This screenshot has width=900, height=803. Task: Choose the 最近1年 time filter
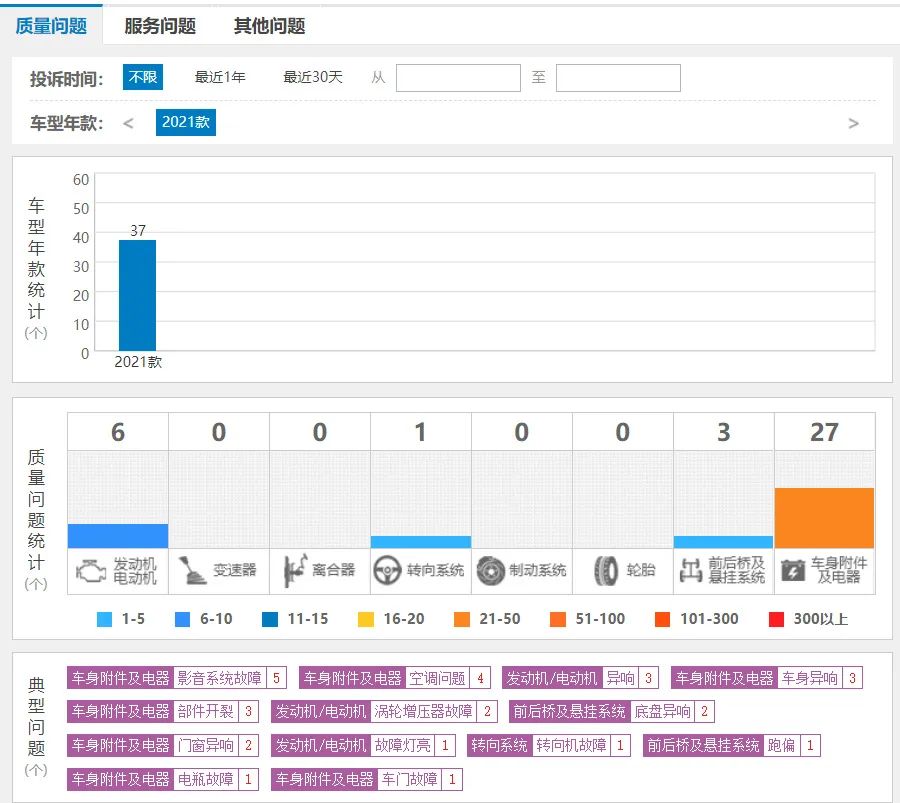220,77
